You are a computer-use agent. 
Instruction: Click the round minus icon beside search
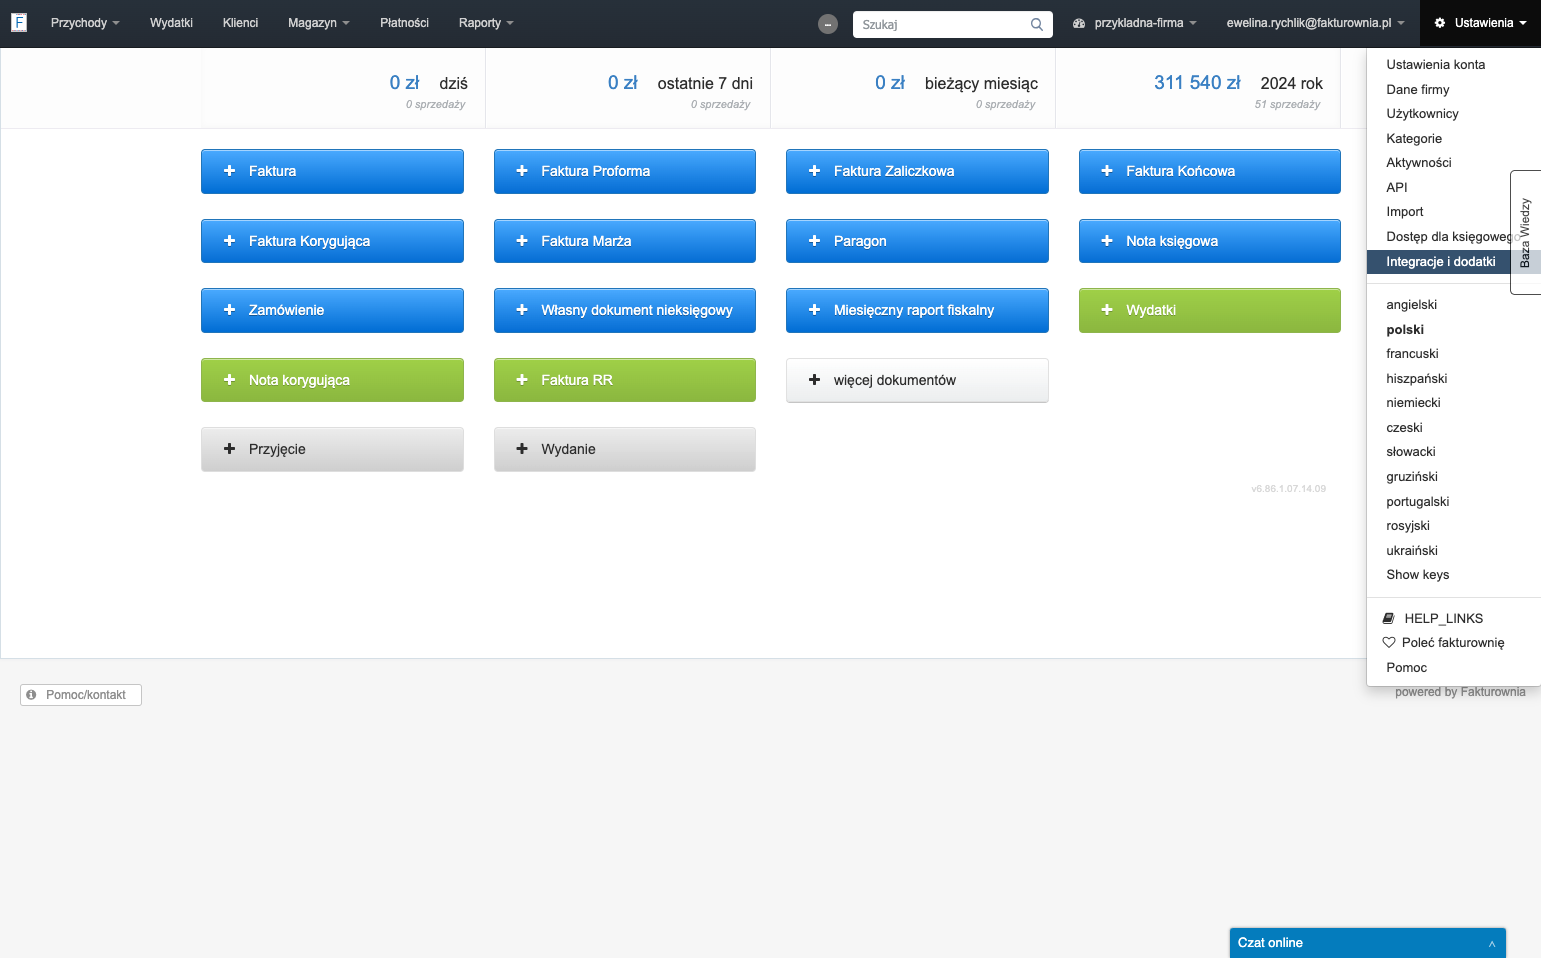click(x=828, y=24)
